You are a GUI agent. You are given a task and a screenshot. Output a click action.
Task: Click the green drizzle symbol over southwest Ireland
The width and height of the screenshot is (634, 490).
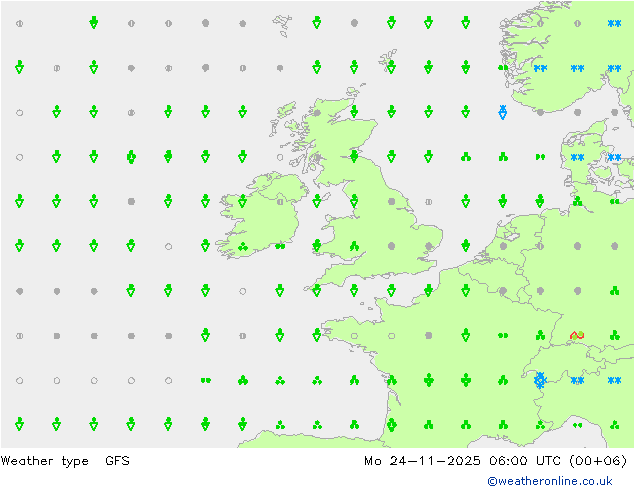coord(243,246)
